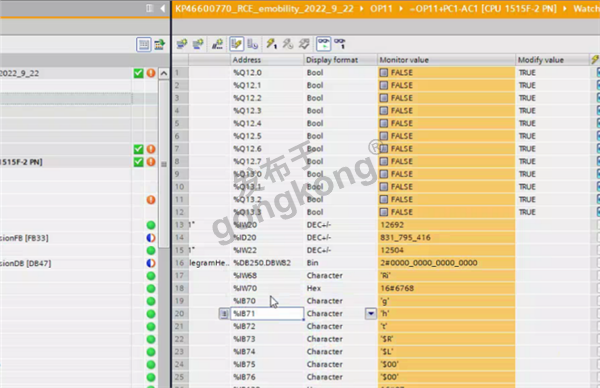Select the sionDB [DB47] tree item
This screenshot has height=388, width=600.
coord(26,263)
